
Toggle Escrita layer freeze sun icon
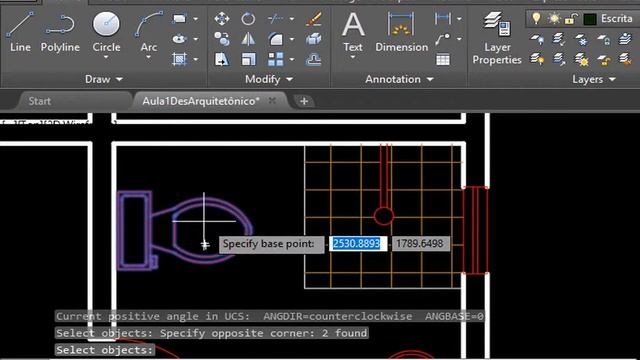[554, 18]
